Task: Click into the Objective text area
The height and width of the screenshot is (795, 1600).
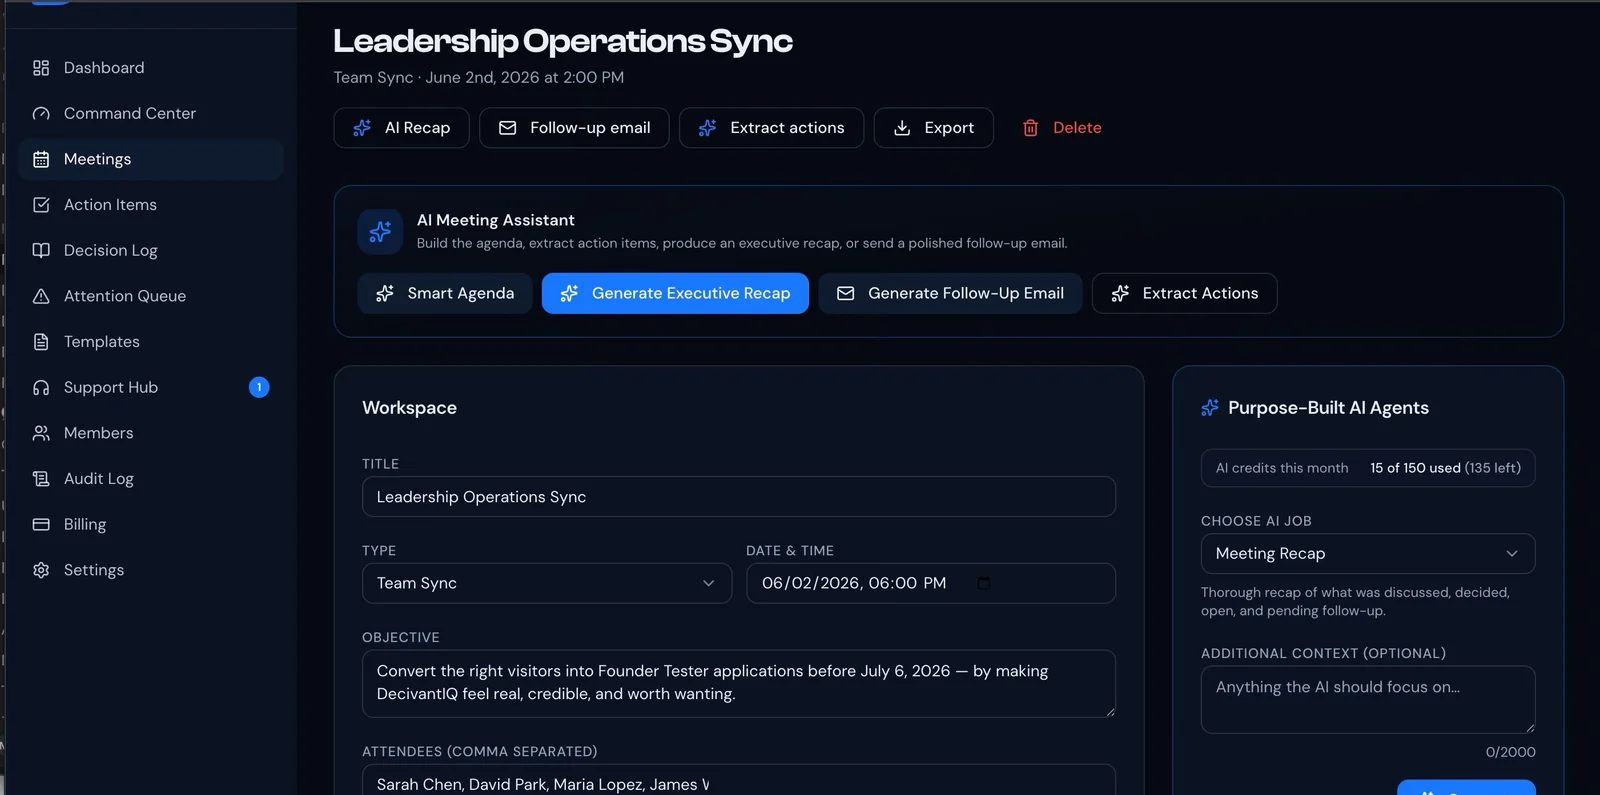Action: tap(739, 684)
